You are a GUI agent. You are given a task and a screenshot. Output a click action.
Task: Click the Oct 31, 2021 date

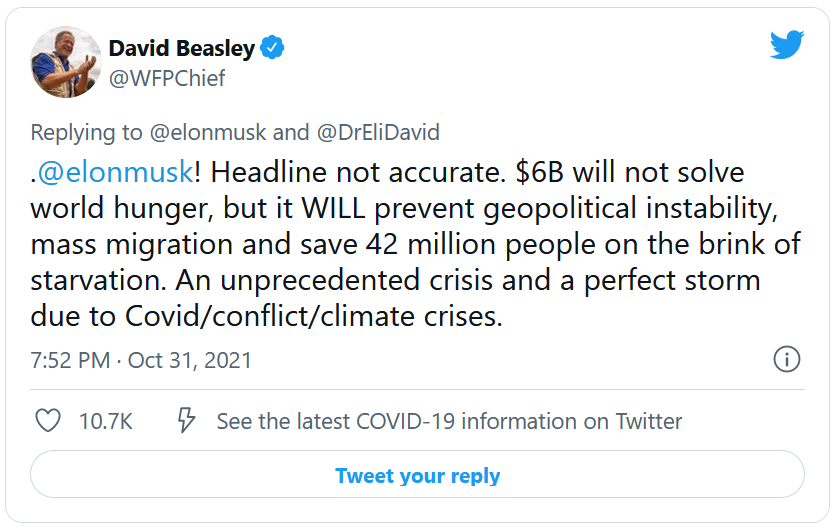coord(190,360)
